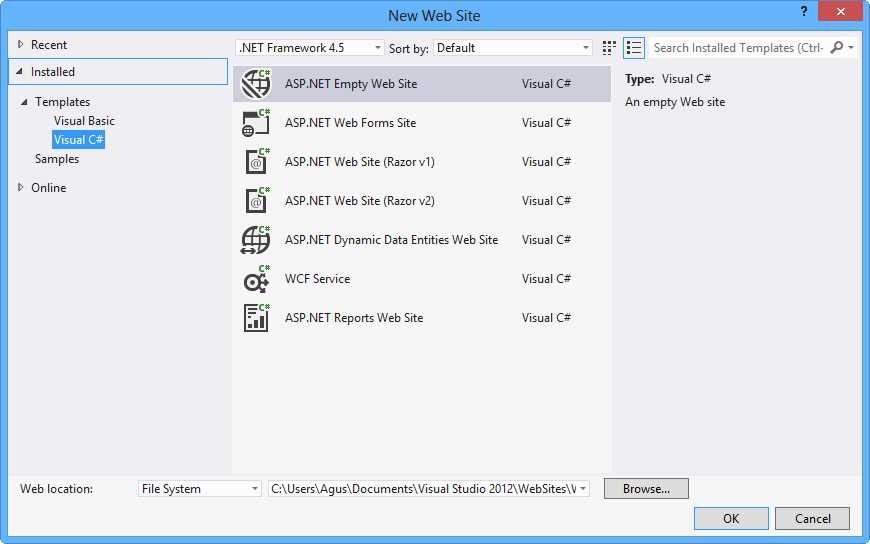Close the New Web Site dialog
870x544 pixels.
pos(841,11)
